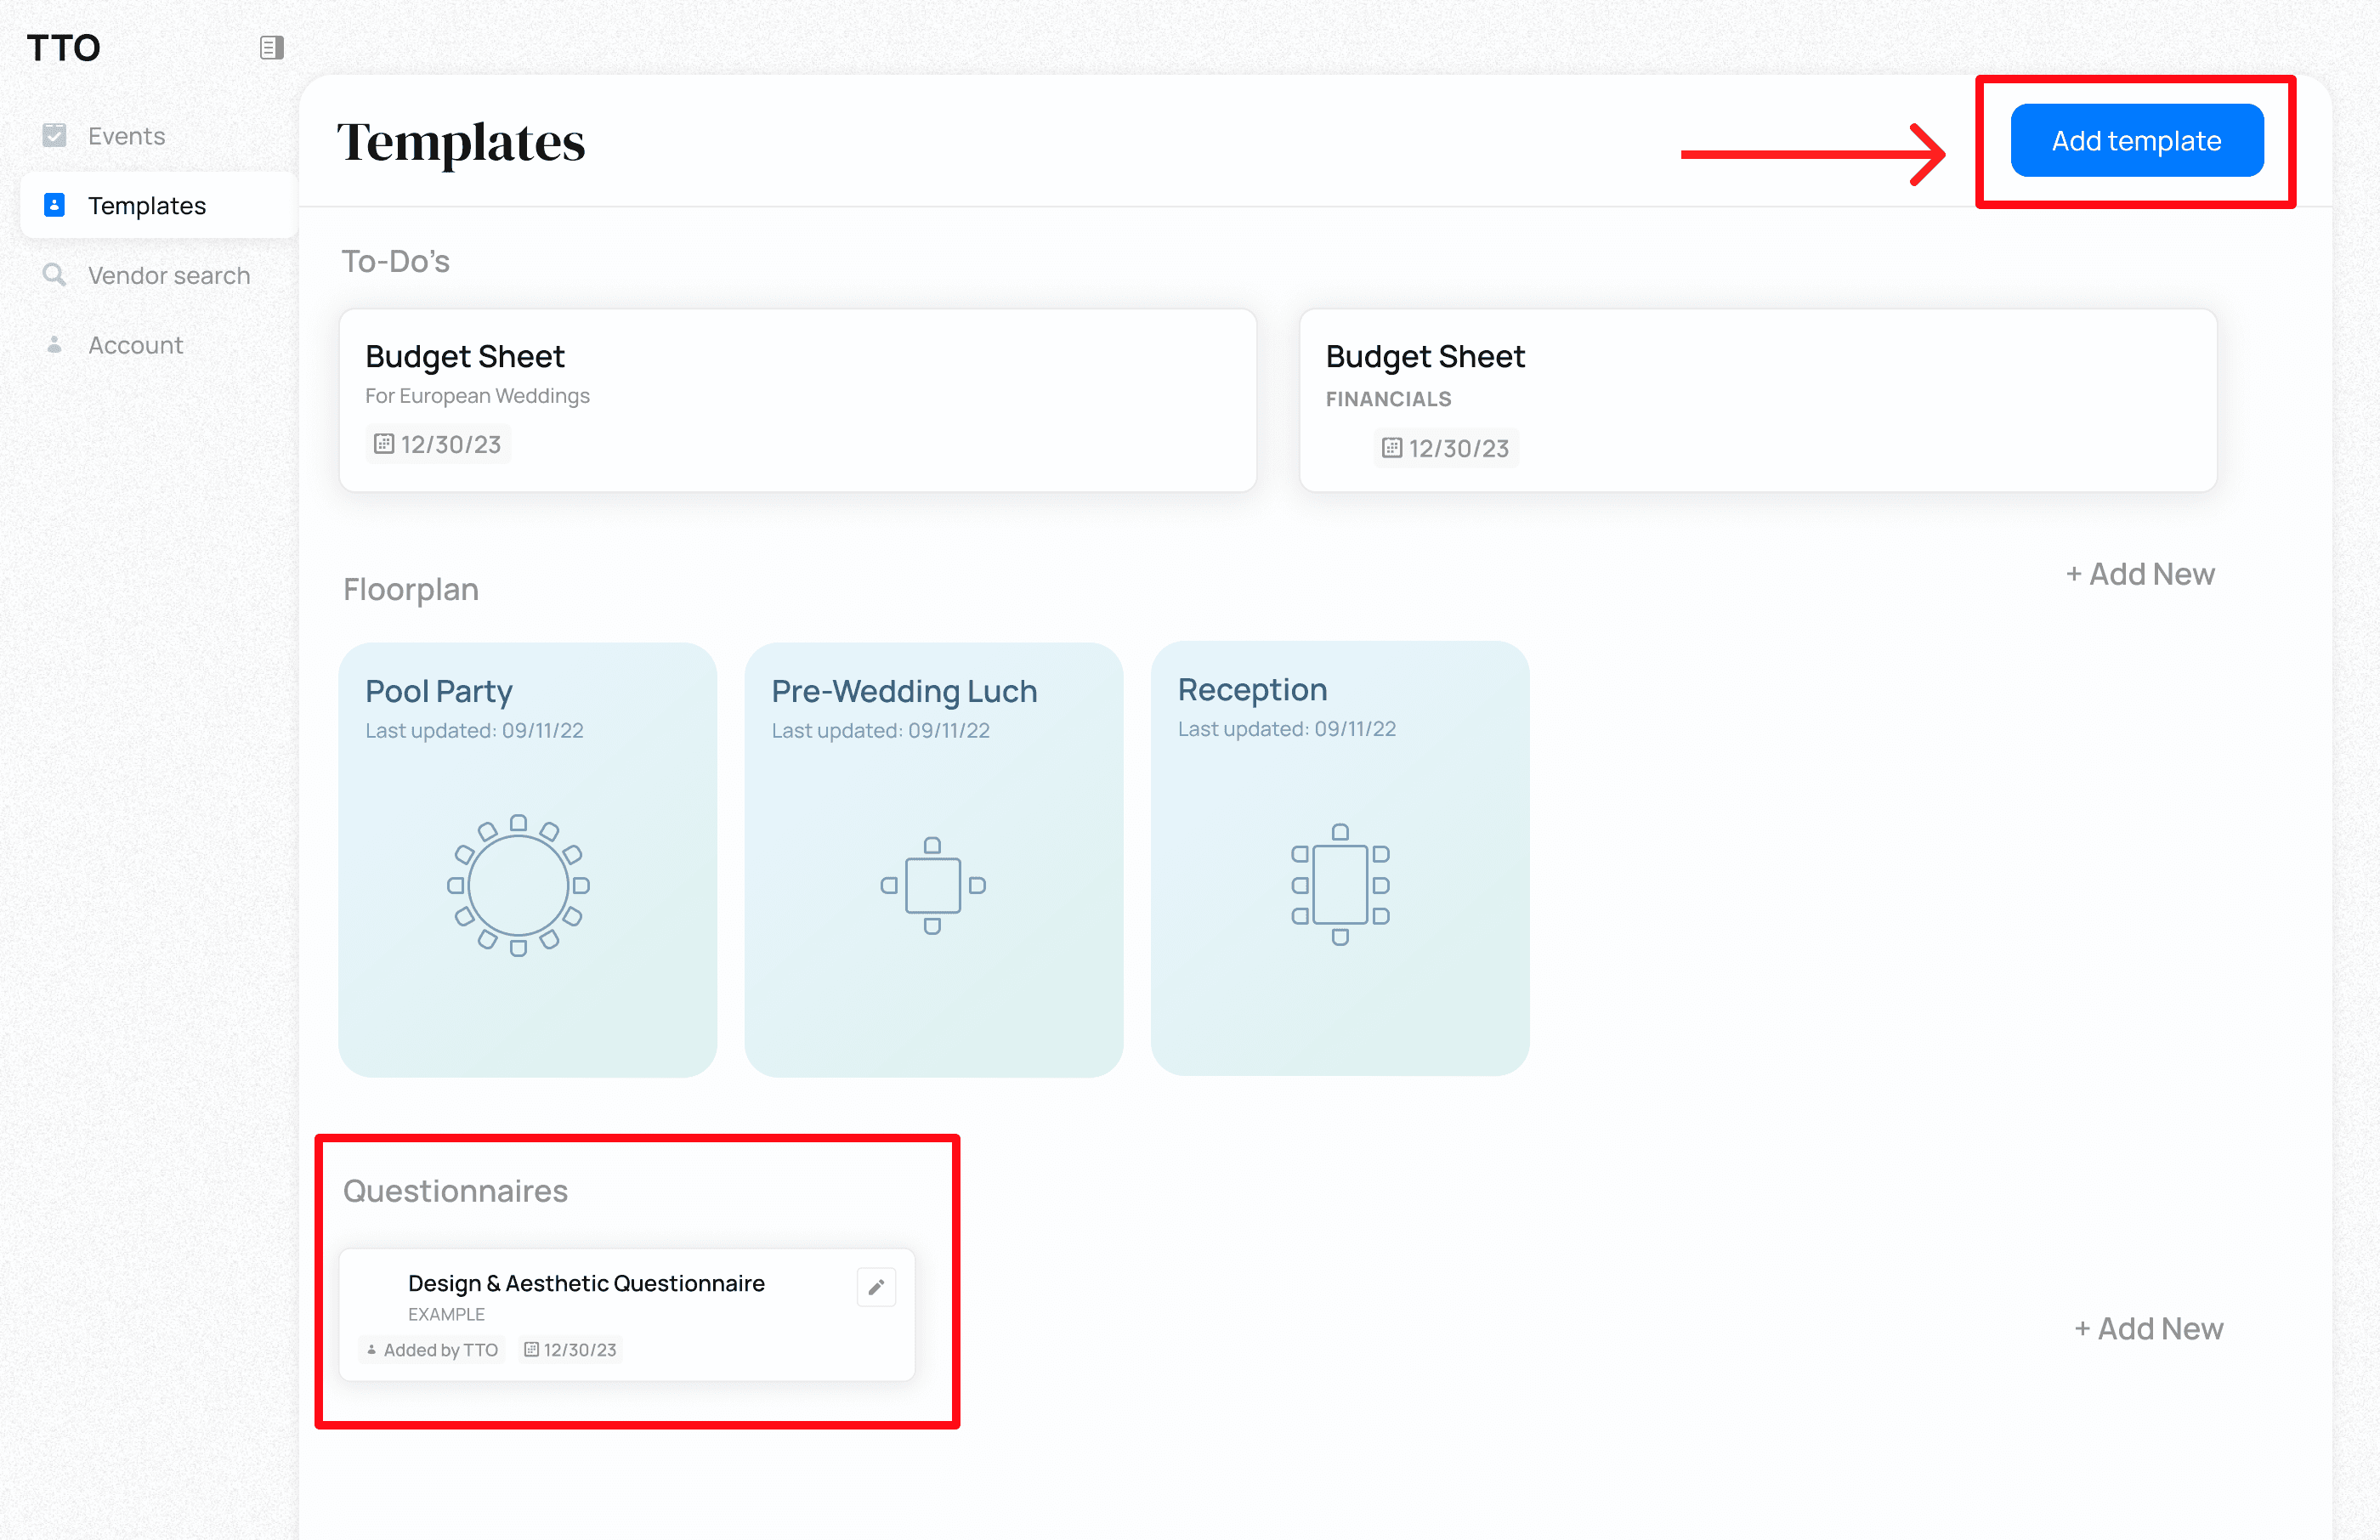Click the Account person icon
Viewport: 2380px width, 1540px height.
point(54,344)
